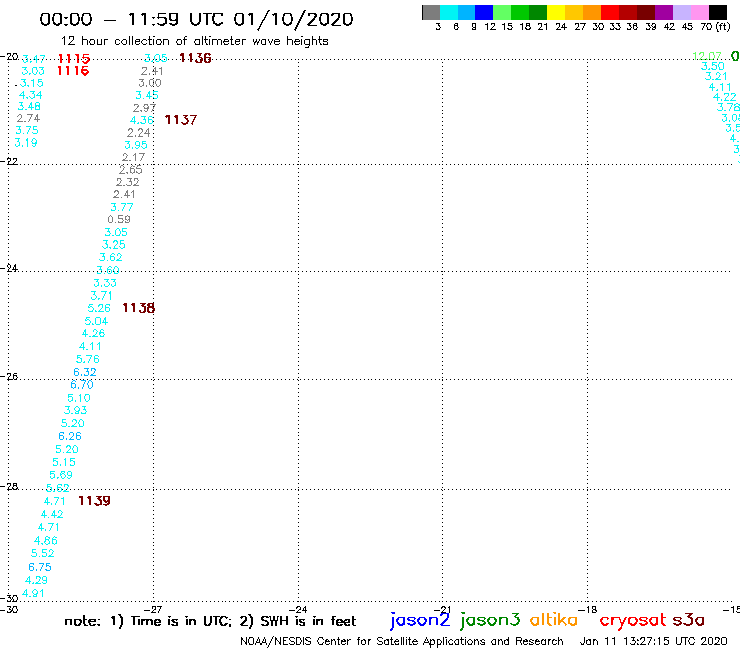Click the wave height value 6.26
Image resolution: width=740 pixels, height=650 pixels.
pos(70,436)
